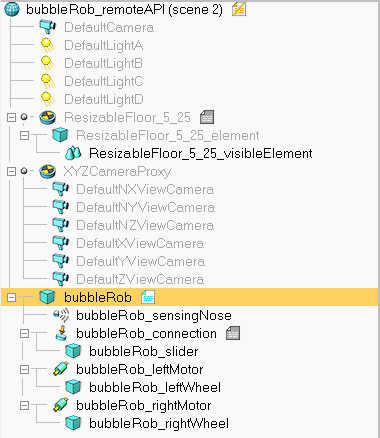
Task: Click the light bulb icon for DefaultLightC
Action: 48,81
